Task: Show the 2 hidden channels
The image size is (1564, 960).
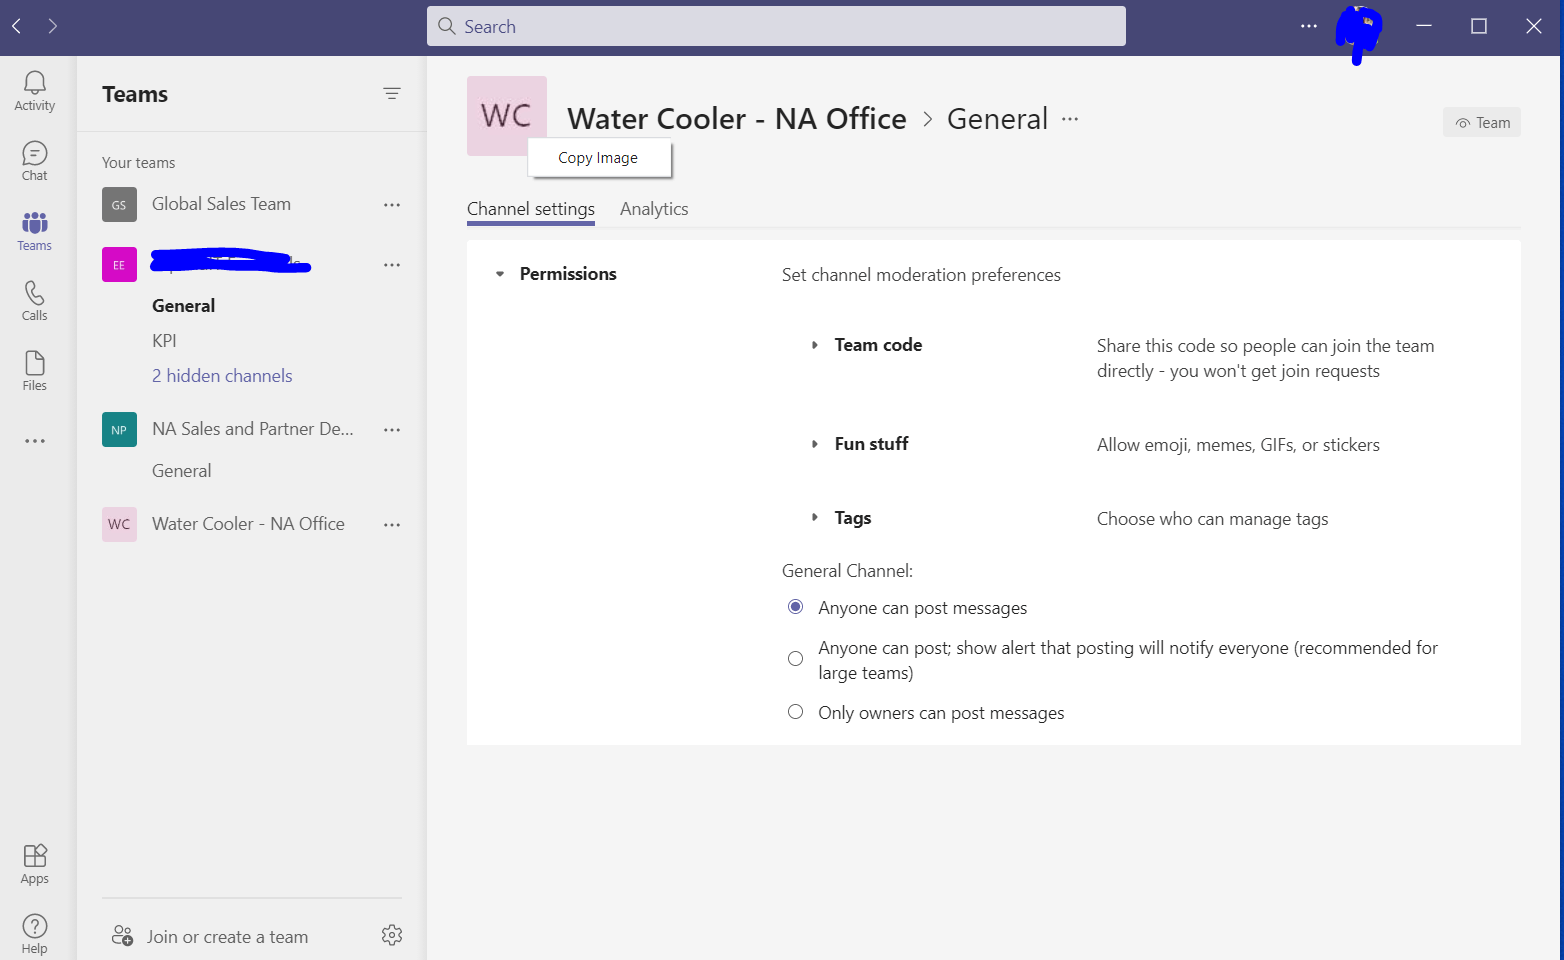Action: click(x=222, y=376)
